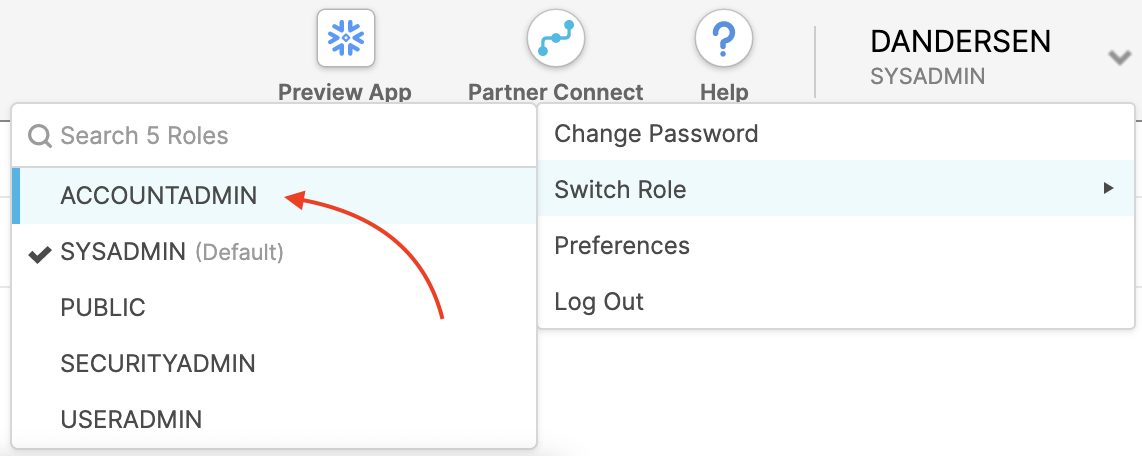The height and width of the screenshot is (456, 1142).
Task: Open the Partner Connect icon
Action: click(555, 39)
